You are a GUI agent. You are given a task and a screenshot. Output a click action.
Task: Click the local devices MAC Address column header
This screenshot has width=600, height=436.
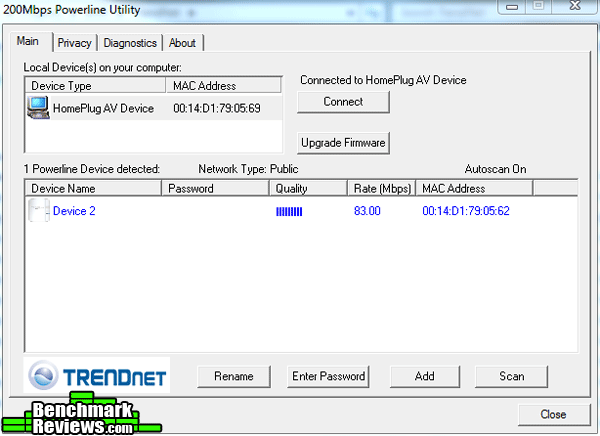coord(224,86)
